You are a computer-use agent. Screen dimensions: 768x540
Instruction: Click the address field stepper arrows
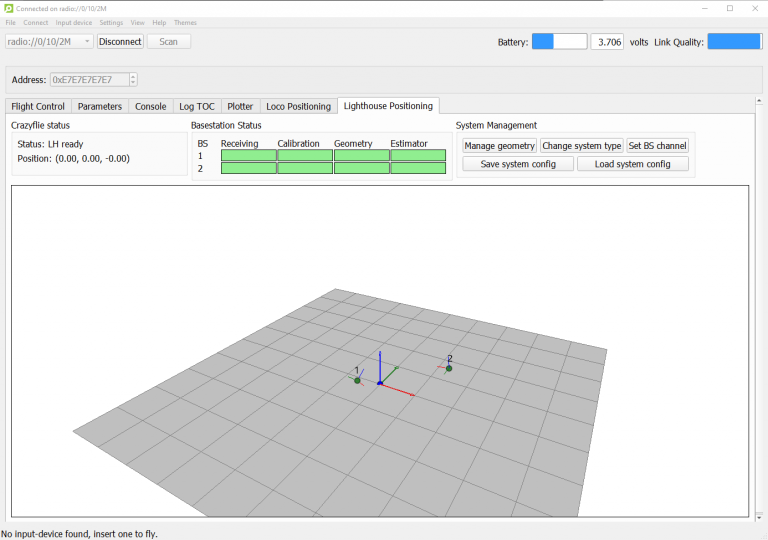[133, 80]
